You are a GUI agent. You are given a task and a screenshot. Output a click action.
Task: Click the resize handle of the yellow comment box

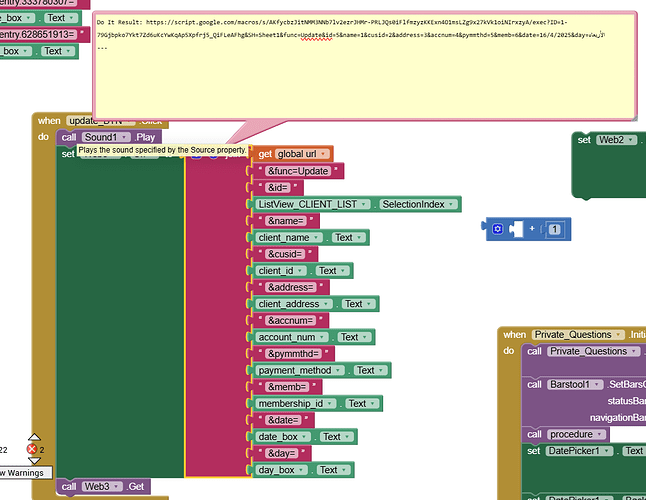coord(634,117)
